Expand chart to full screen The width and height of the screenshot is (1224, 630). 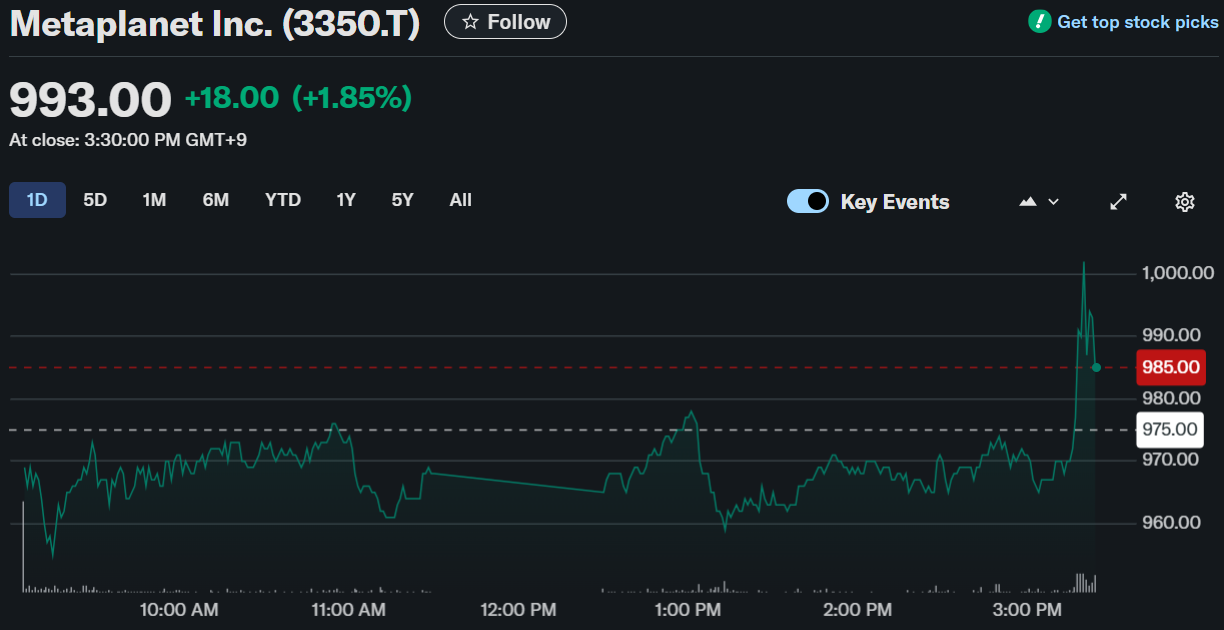coord(1119,202)
